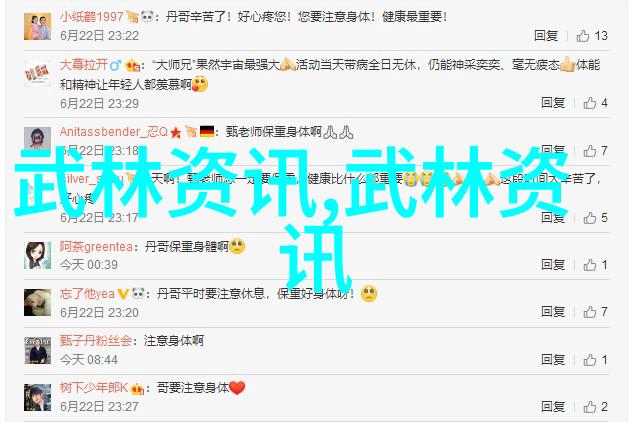Like Anitassbender's comment with 7 likes
The image size is (630, 422).
coord(595,151)
